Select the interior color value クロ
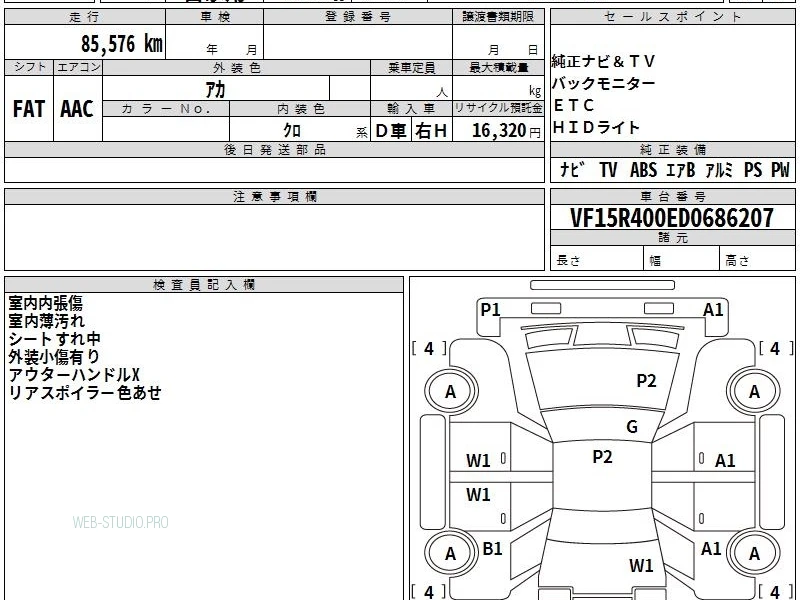Image resolution: width=800 pixels, height=600 pixels. (x=292, y=130)
